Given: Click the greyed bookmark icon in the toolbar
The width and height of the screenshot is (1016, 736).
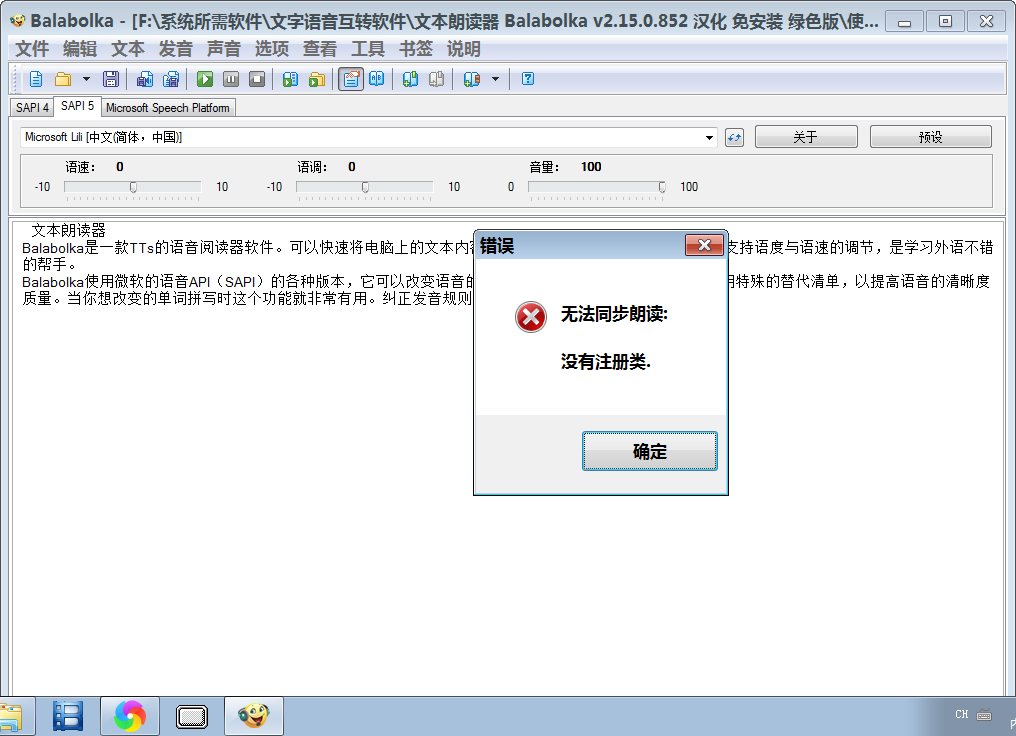Looking at the screenshot, I should click(x=437, y=79).
